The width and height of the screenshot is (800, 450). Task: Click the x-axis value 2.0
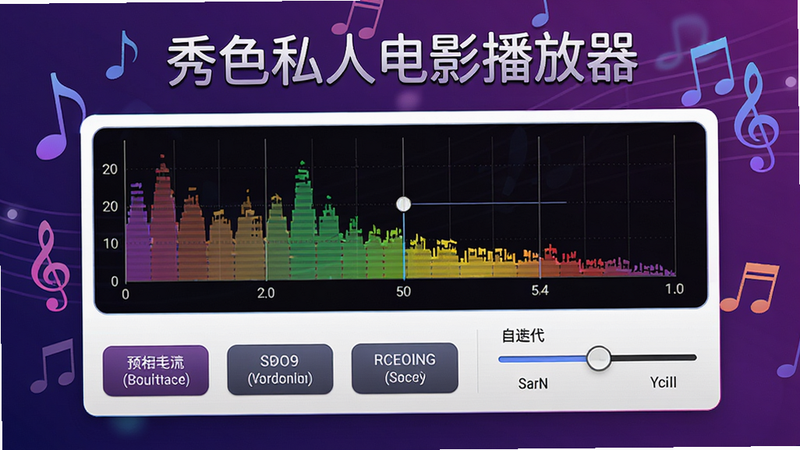pyautogui.click(x=266, y=293)
